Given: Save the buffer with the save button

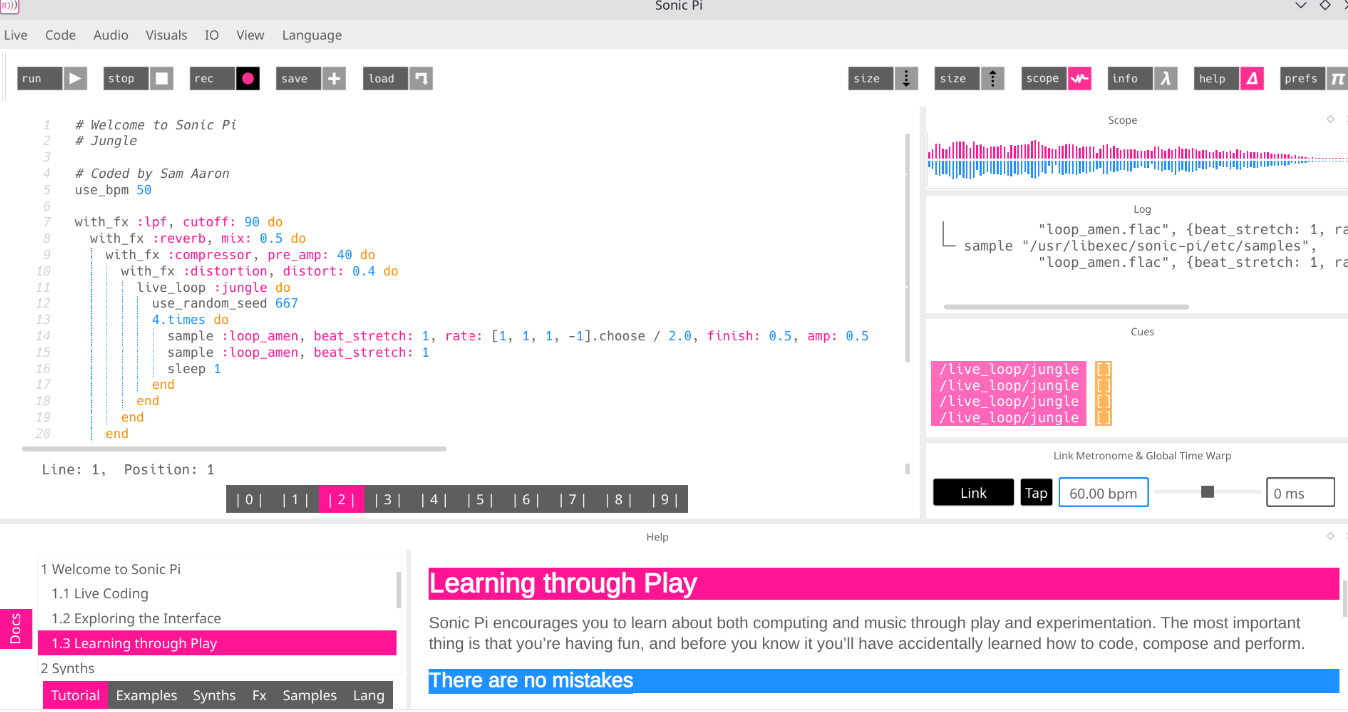Looking at the screenshot, I should pyautogui.click(x=312, y=79).
